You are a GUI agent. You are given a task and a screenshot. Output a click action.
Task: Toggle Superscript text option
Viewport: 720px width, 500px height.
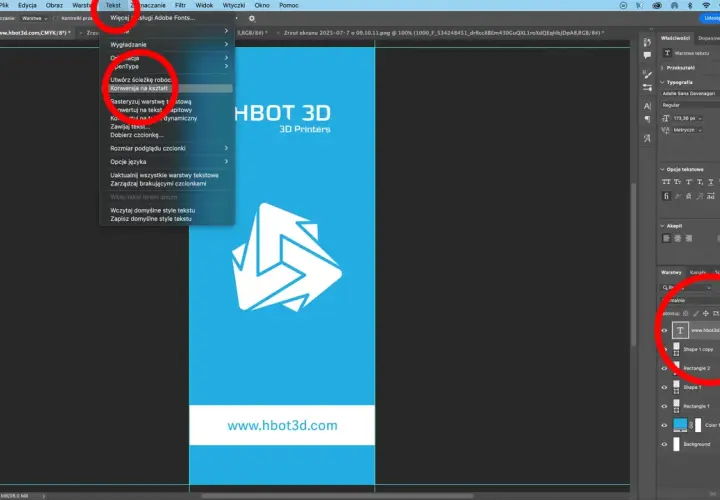[x=689, y=182]
